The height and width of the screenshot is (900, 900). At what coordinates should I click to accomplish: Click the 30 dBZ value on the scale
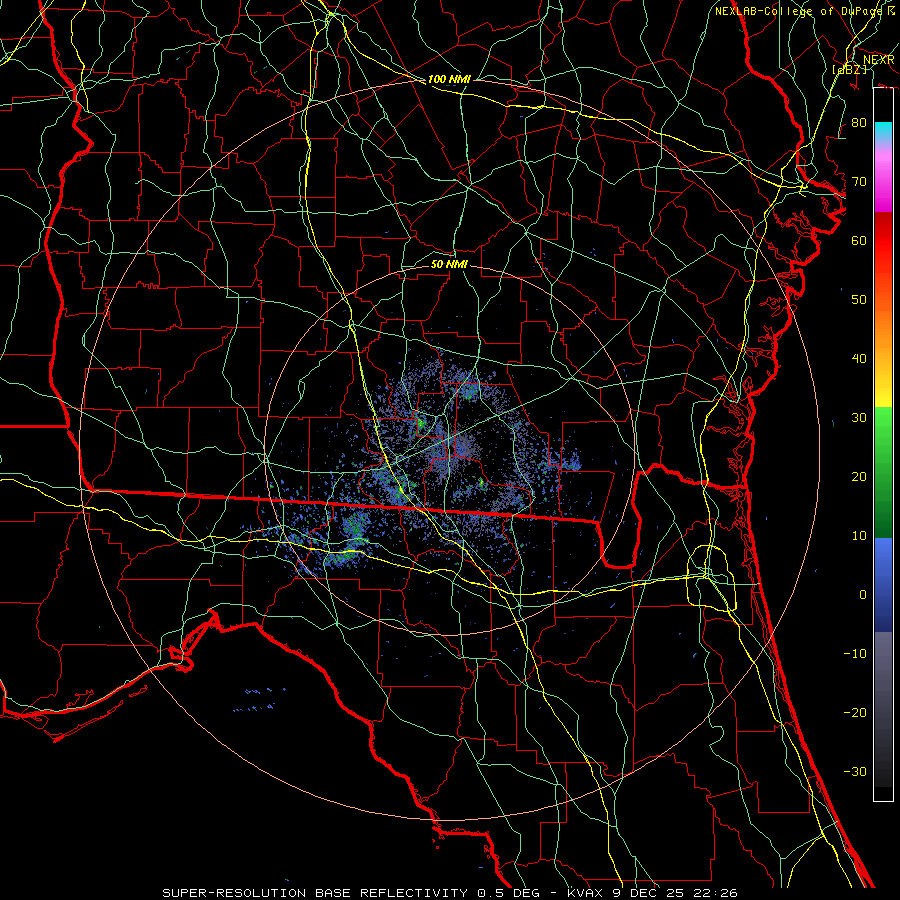click(x=859, y=418)
